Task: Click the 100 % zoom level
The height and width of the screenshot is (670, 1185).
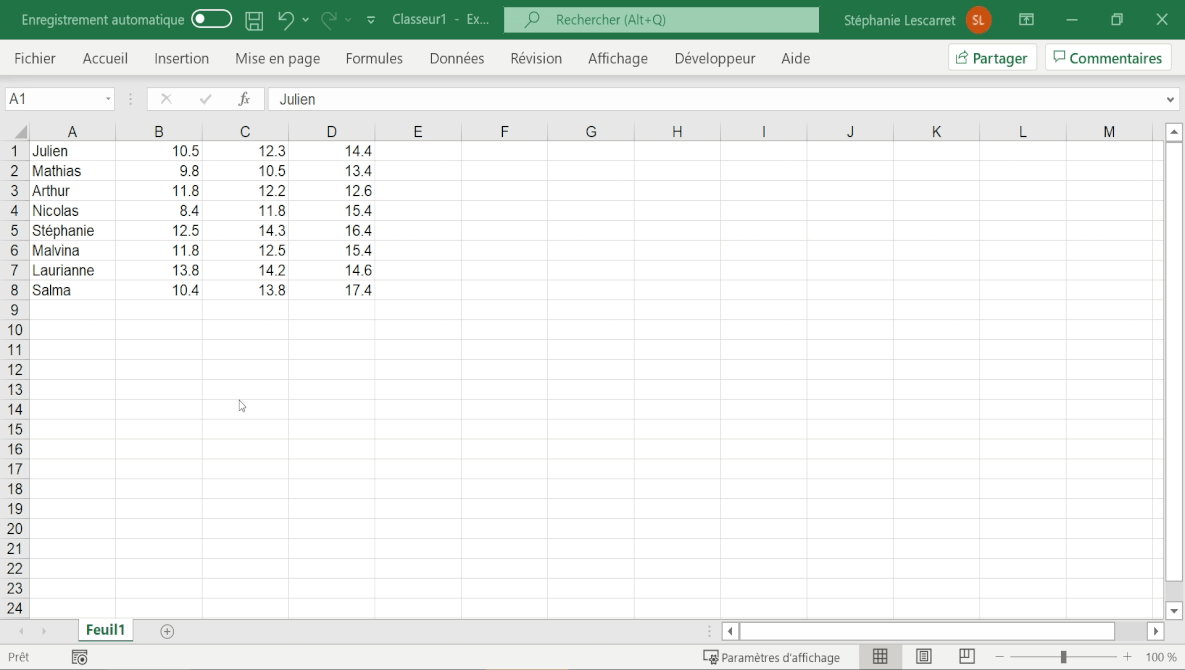Action: point(1161,657)
